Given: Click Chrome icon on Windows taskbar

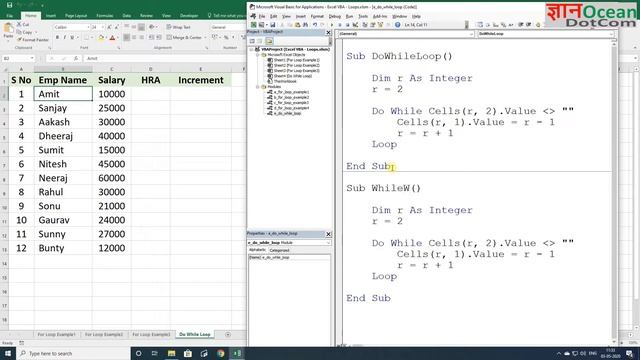Looking at the screenshot, I should click(x=221, y=353).
